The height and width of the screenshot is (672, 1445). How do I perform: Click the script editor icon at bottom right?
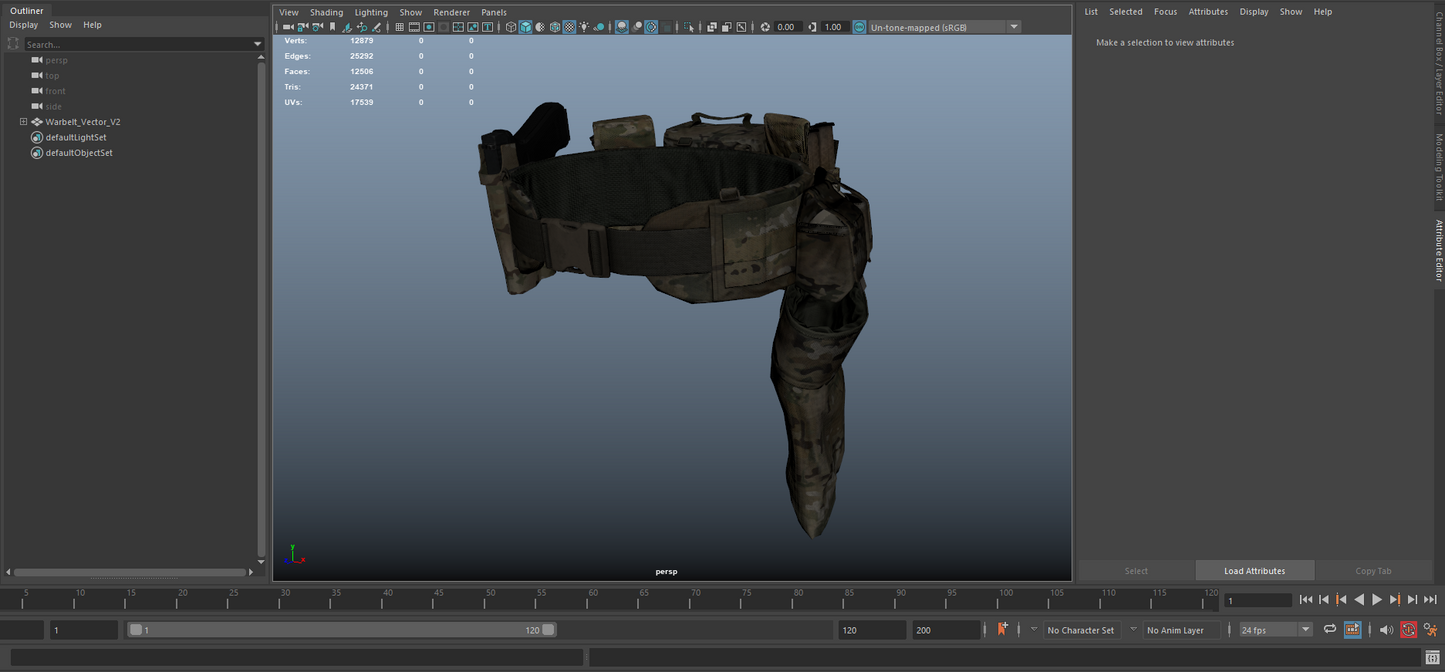(1432, 657)
